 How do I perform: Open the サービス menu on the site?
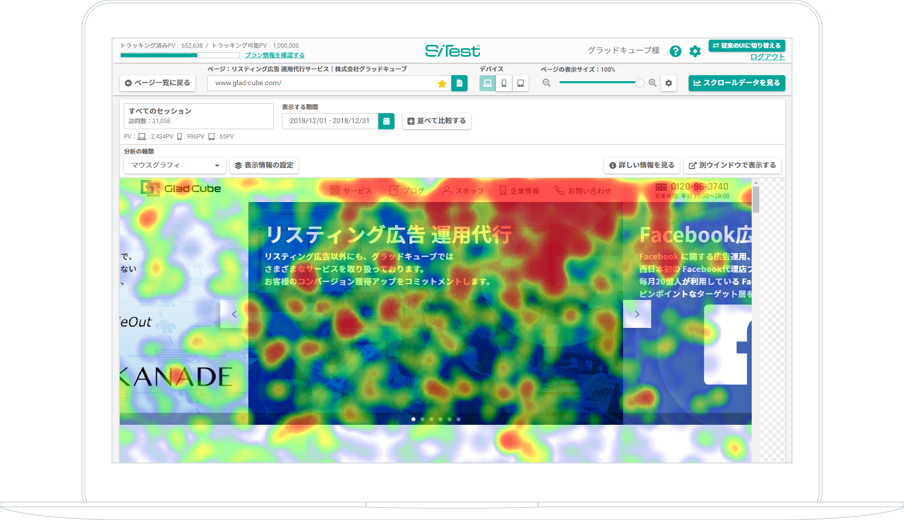351,190
